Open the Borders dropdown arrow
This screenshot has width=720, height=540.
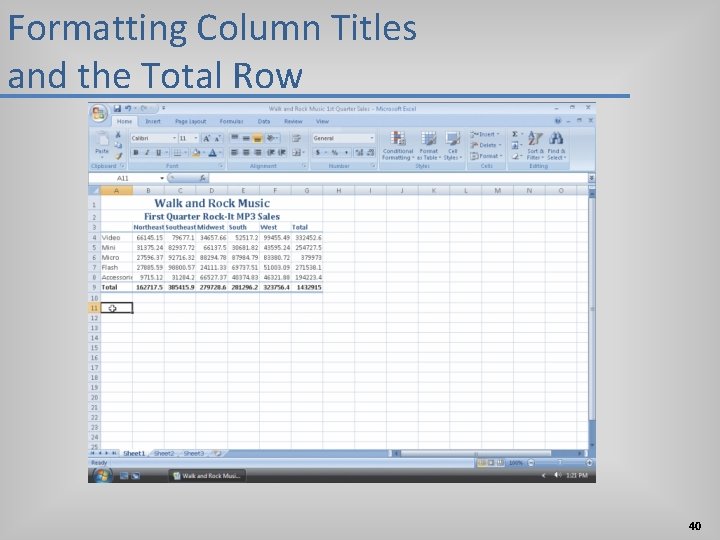[186, 152]
